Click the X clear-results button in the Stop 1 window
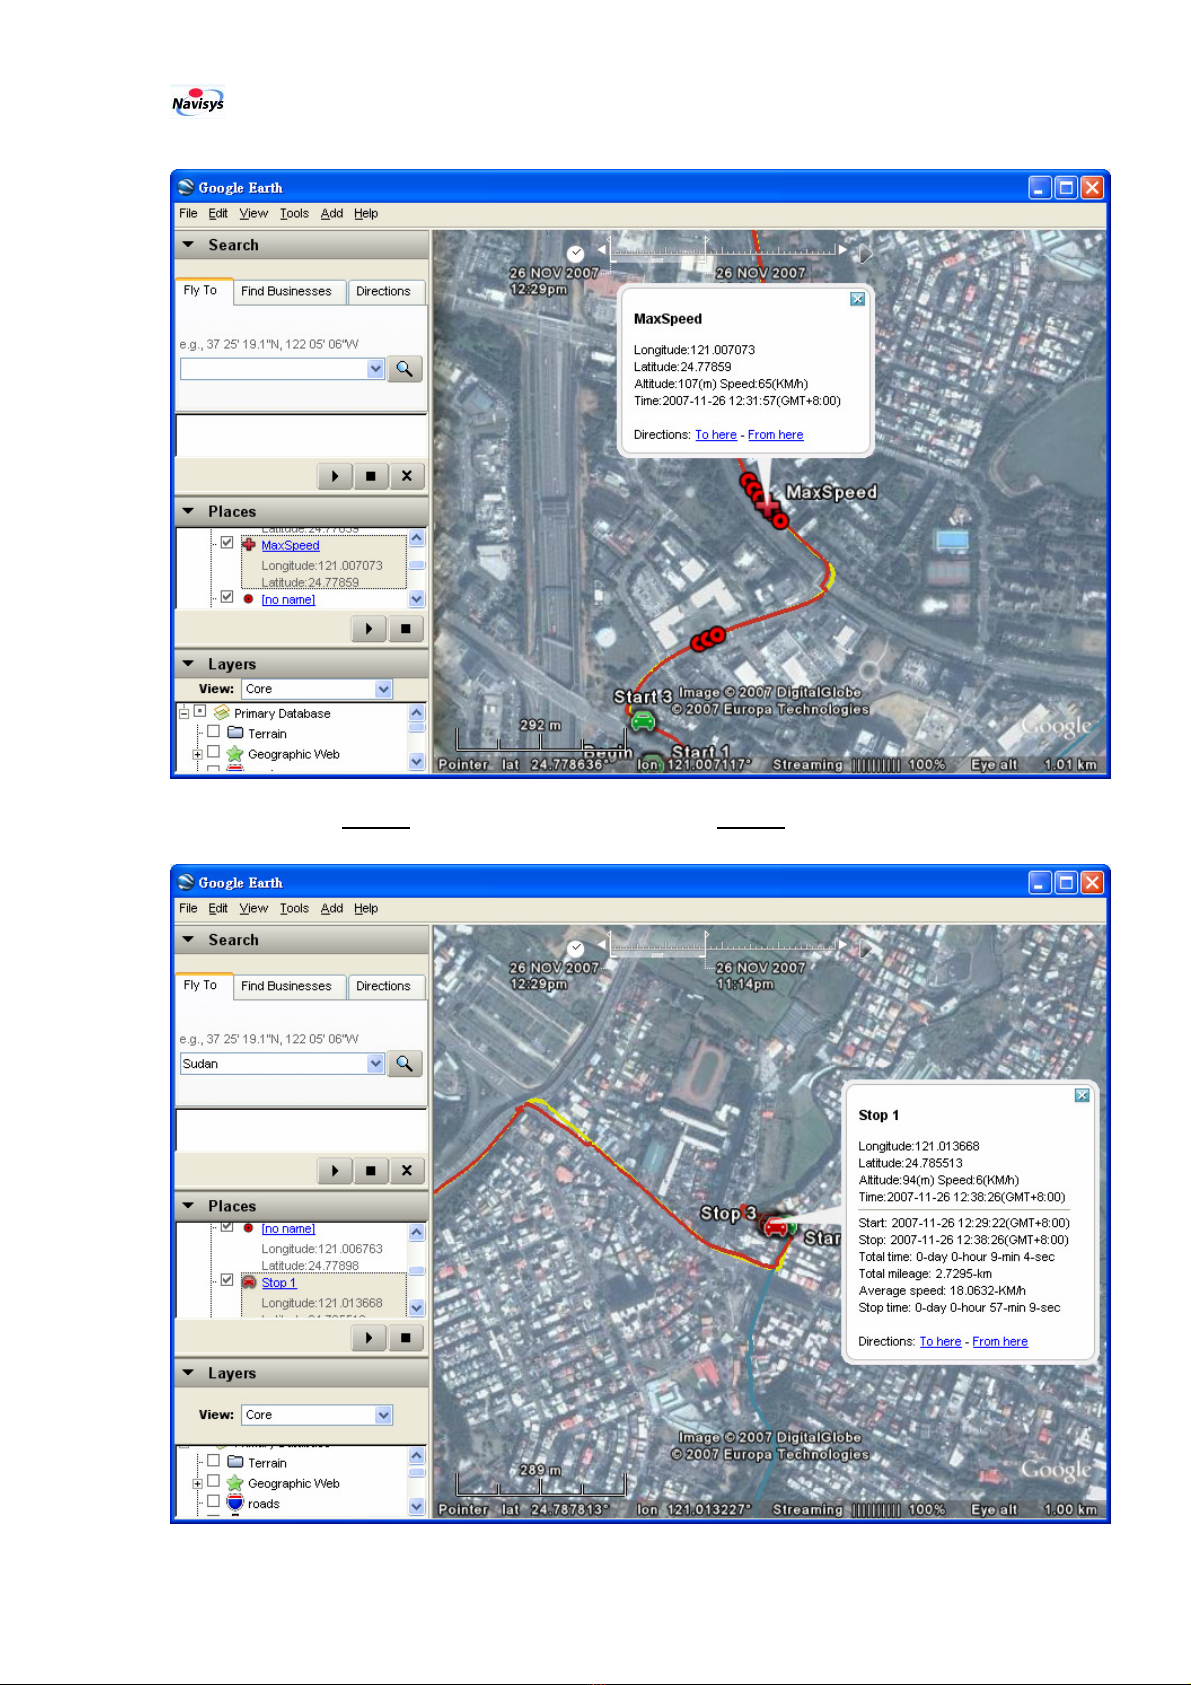This screenshot has width=1191, height=1685. [x=407, y=1171]
